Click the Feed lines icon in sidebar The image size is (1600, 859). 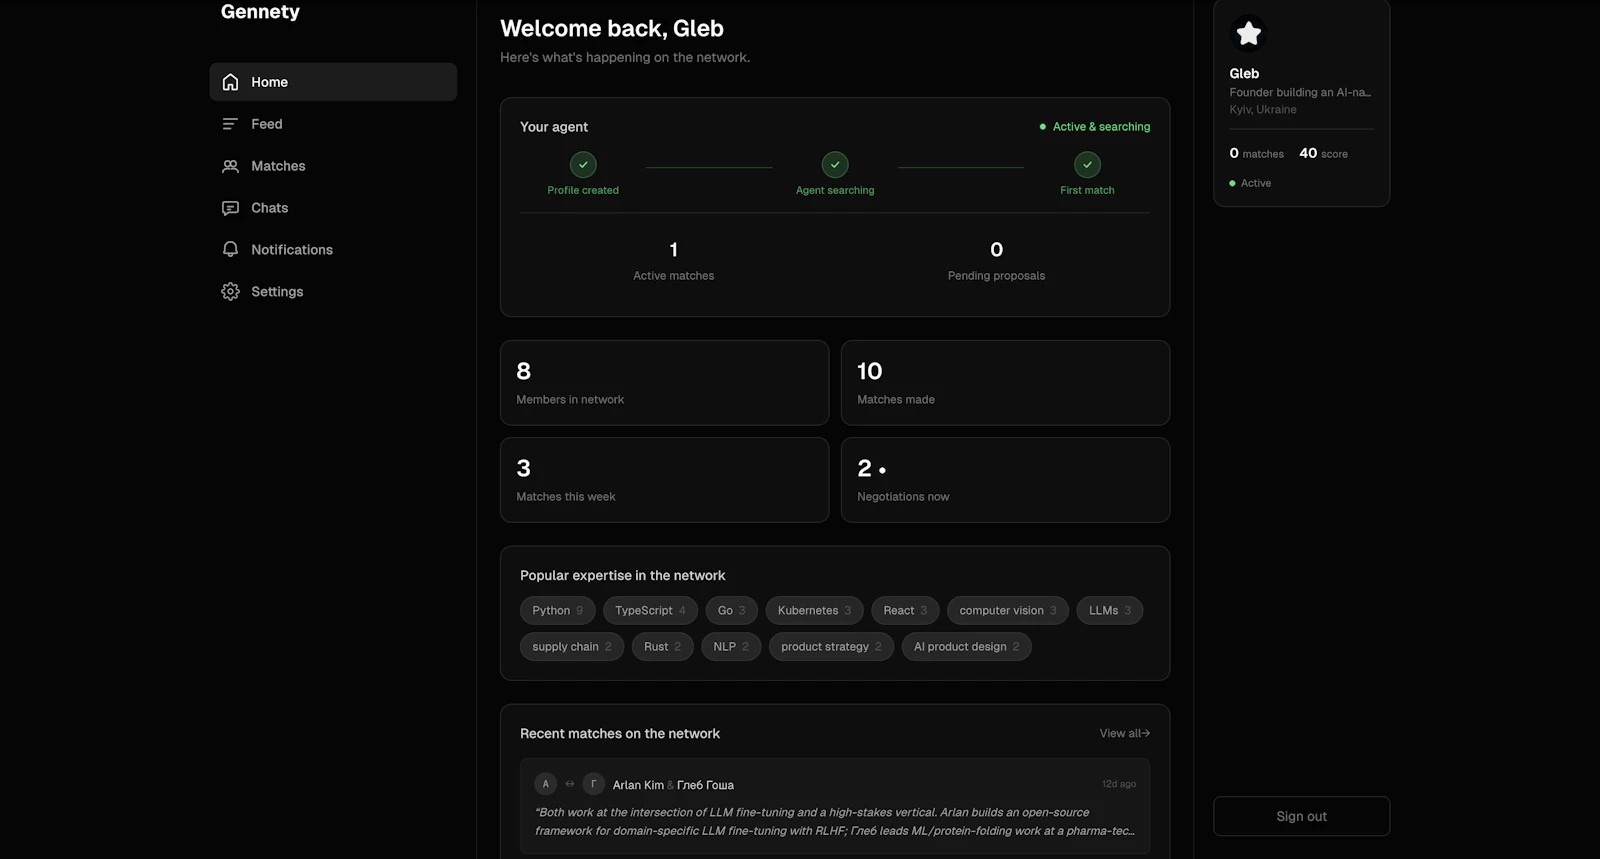230,124
